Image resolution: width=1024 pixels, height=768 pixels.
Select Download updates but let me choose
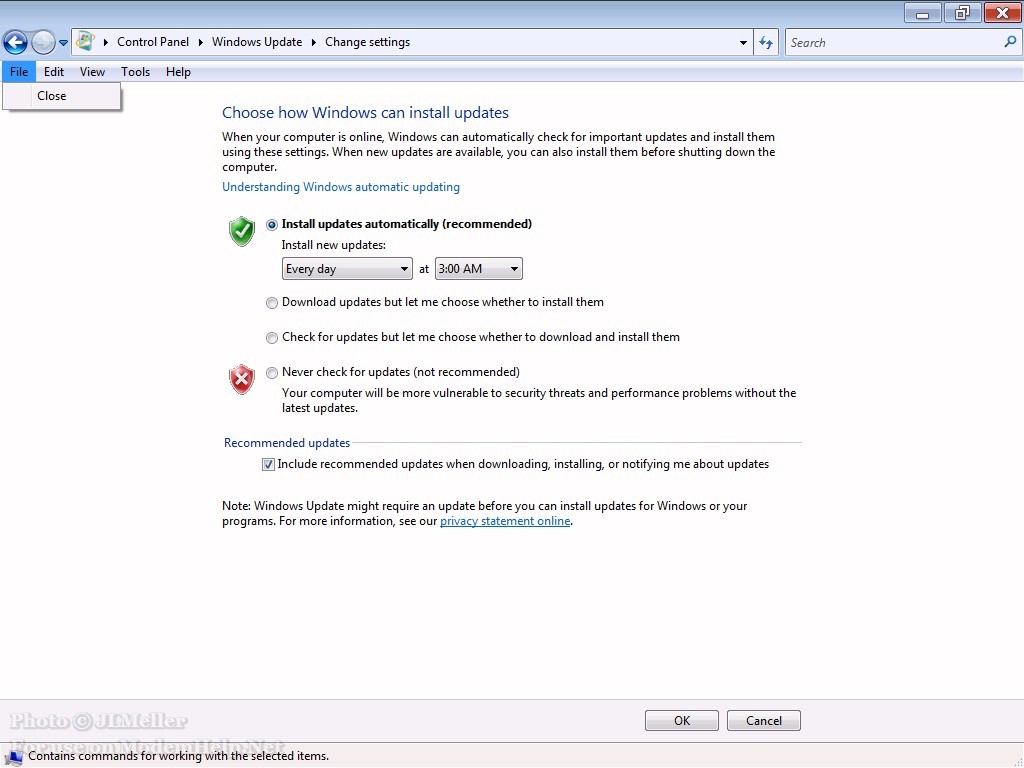pyautogui.click(x=272, y=303)
